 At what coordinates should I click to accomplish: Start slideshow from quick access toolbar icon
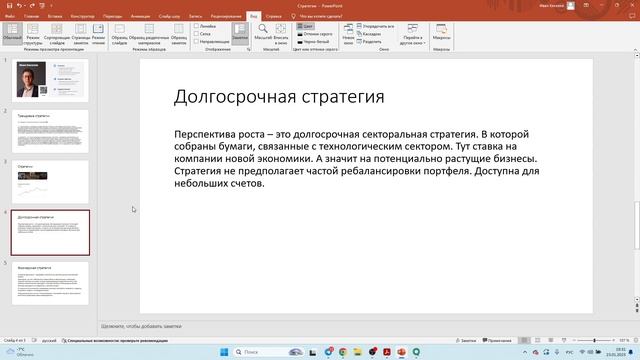(42, 6)
